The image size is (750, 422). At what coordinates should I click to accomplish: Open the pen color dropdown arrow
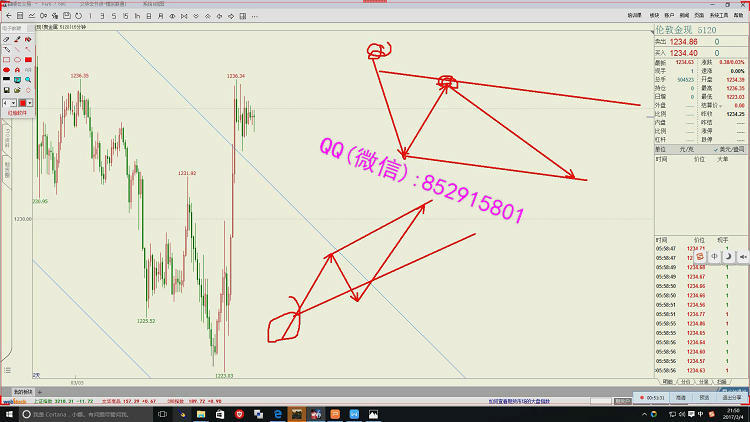coord(32,103)
